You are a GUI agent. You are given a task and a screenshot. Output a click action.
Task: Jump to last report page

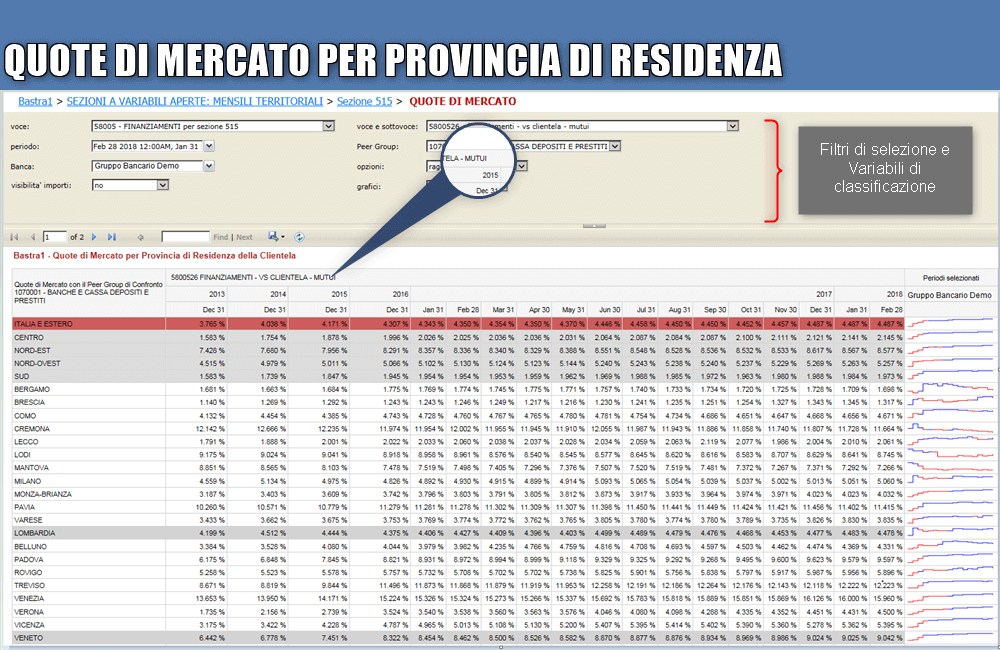pos(112,237)
